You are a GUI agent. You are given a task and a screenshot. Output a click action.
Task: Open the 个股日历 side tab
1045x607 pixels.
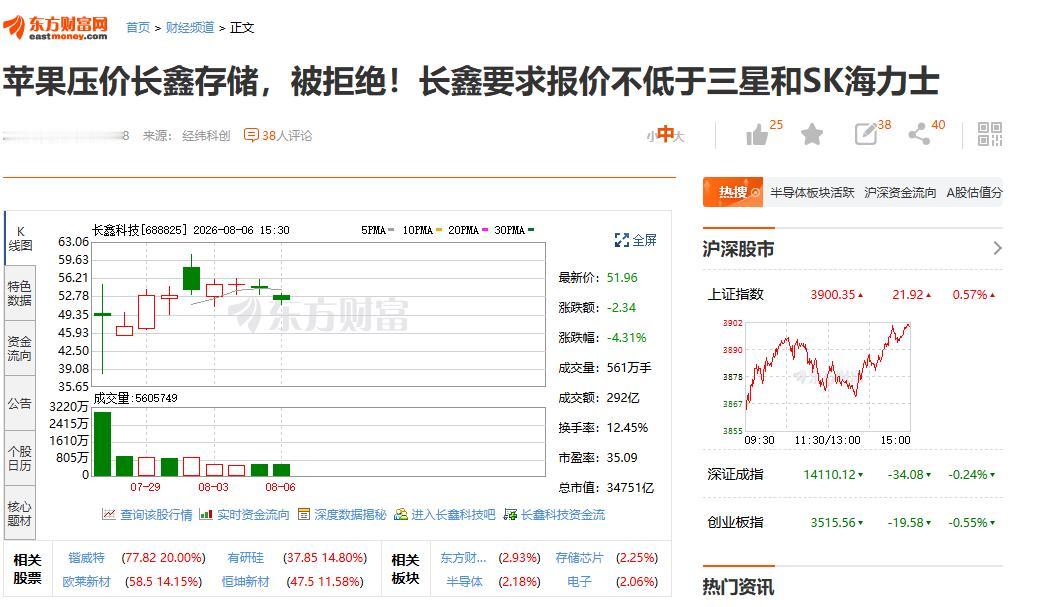[x=20, y=458]
